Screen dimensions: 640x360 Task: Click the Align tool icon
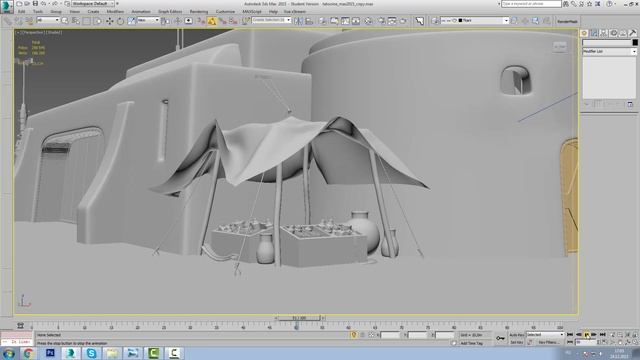tap(309, 21)
